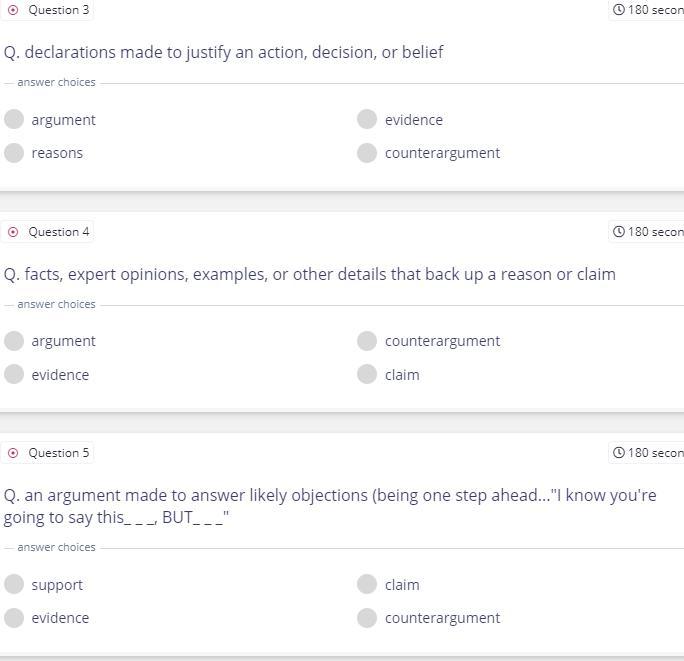This screenshot has width=684, height=661.
Task: Click Question 3 timer clock icon
Action: (x=619, y=10)
